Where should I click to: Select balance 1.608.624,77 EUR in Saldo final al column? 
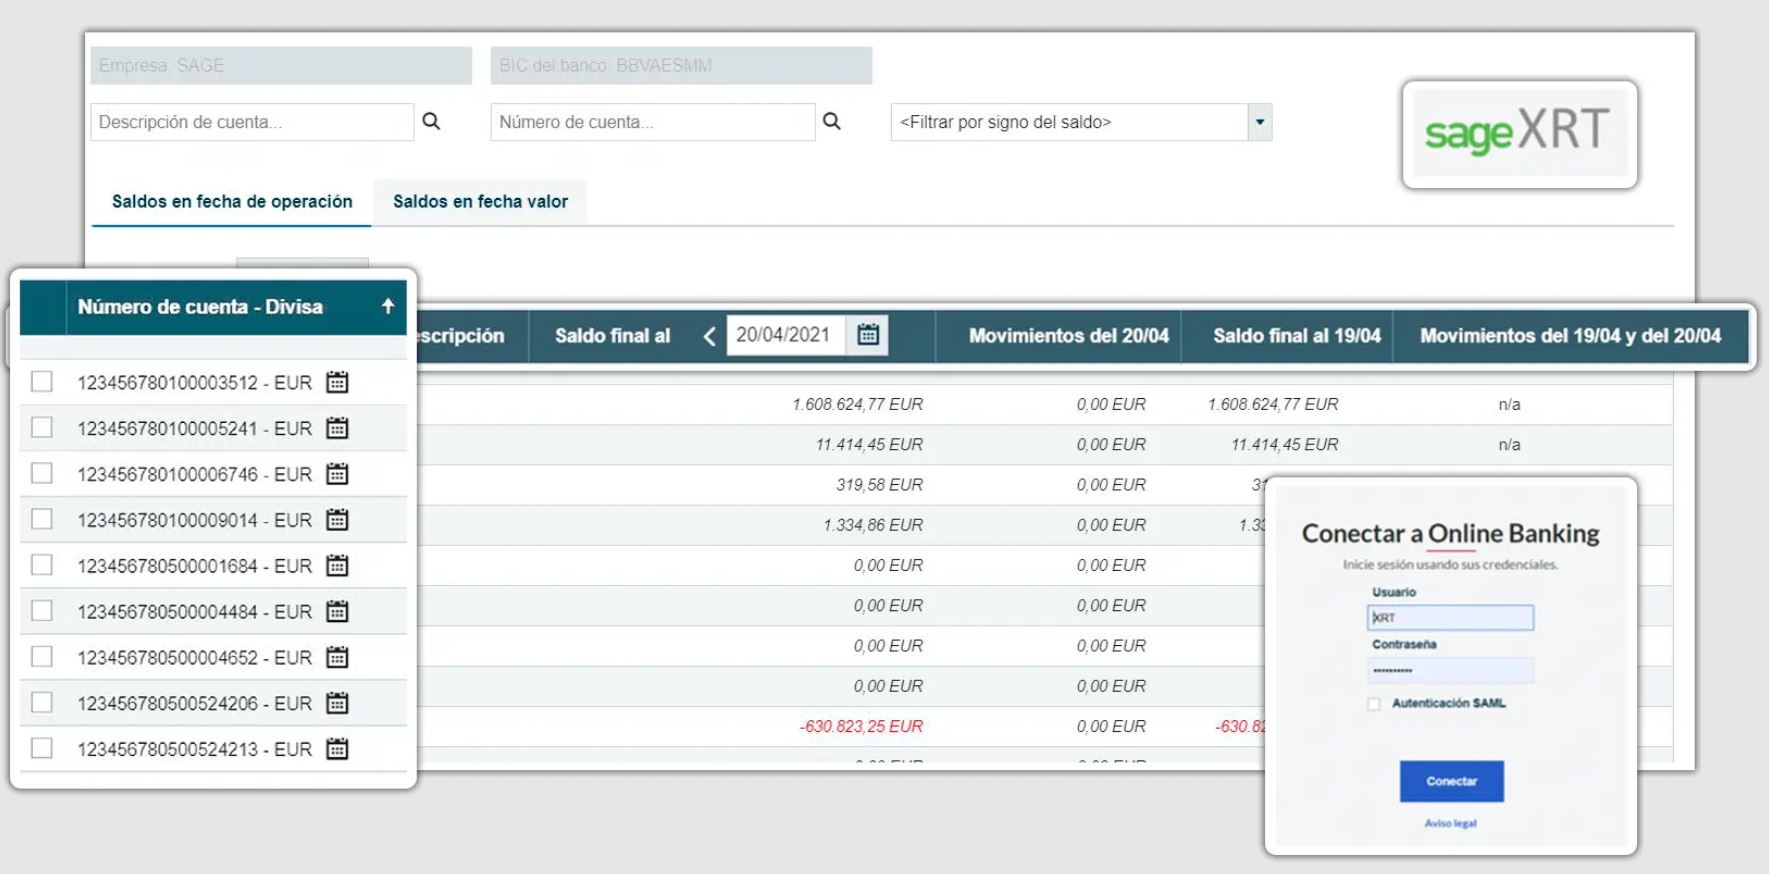[x=857, y=404]
